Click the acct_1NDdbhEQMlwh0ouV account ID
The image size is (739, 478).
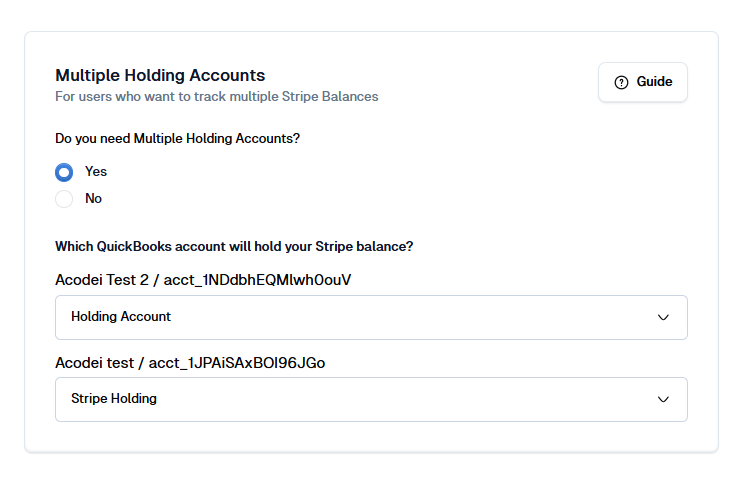point(257,280)
